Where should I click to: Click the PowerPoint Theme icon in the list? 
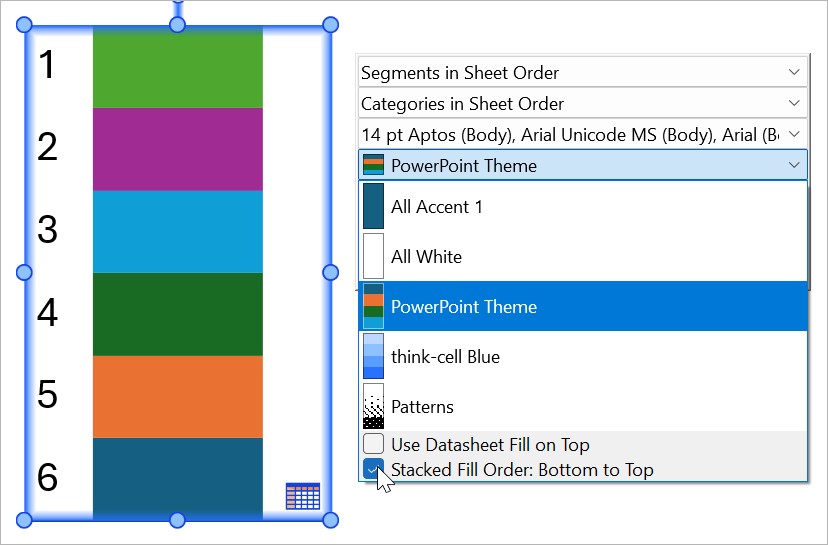pos(373,307)
